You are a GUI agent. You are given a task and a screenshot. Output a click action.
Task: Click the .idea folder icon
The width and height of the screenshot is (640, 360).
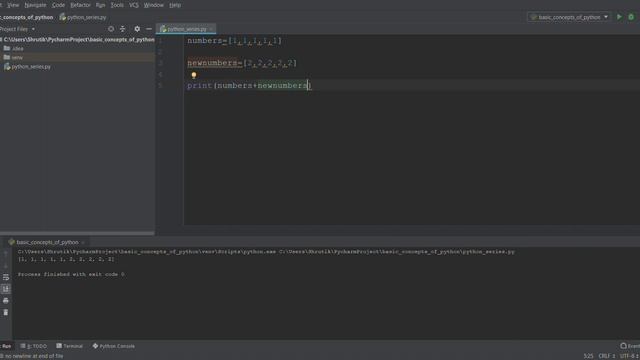click(7, 48)
